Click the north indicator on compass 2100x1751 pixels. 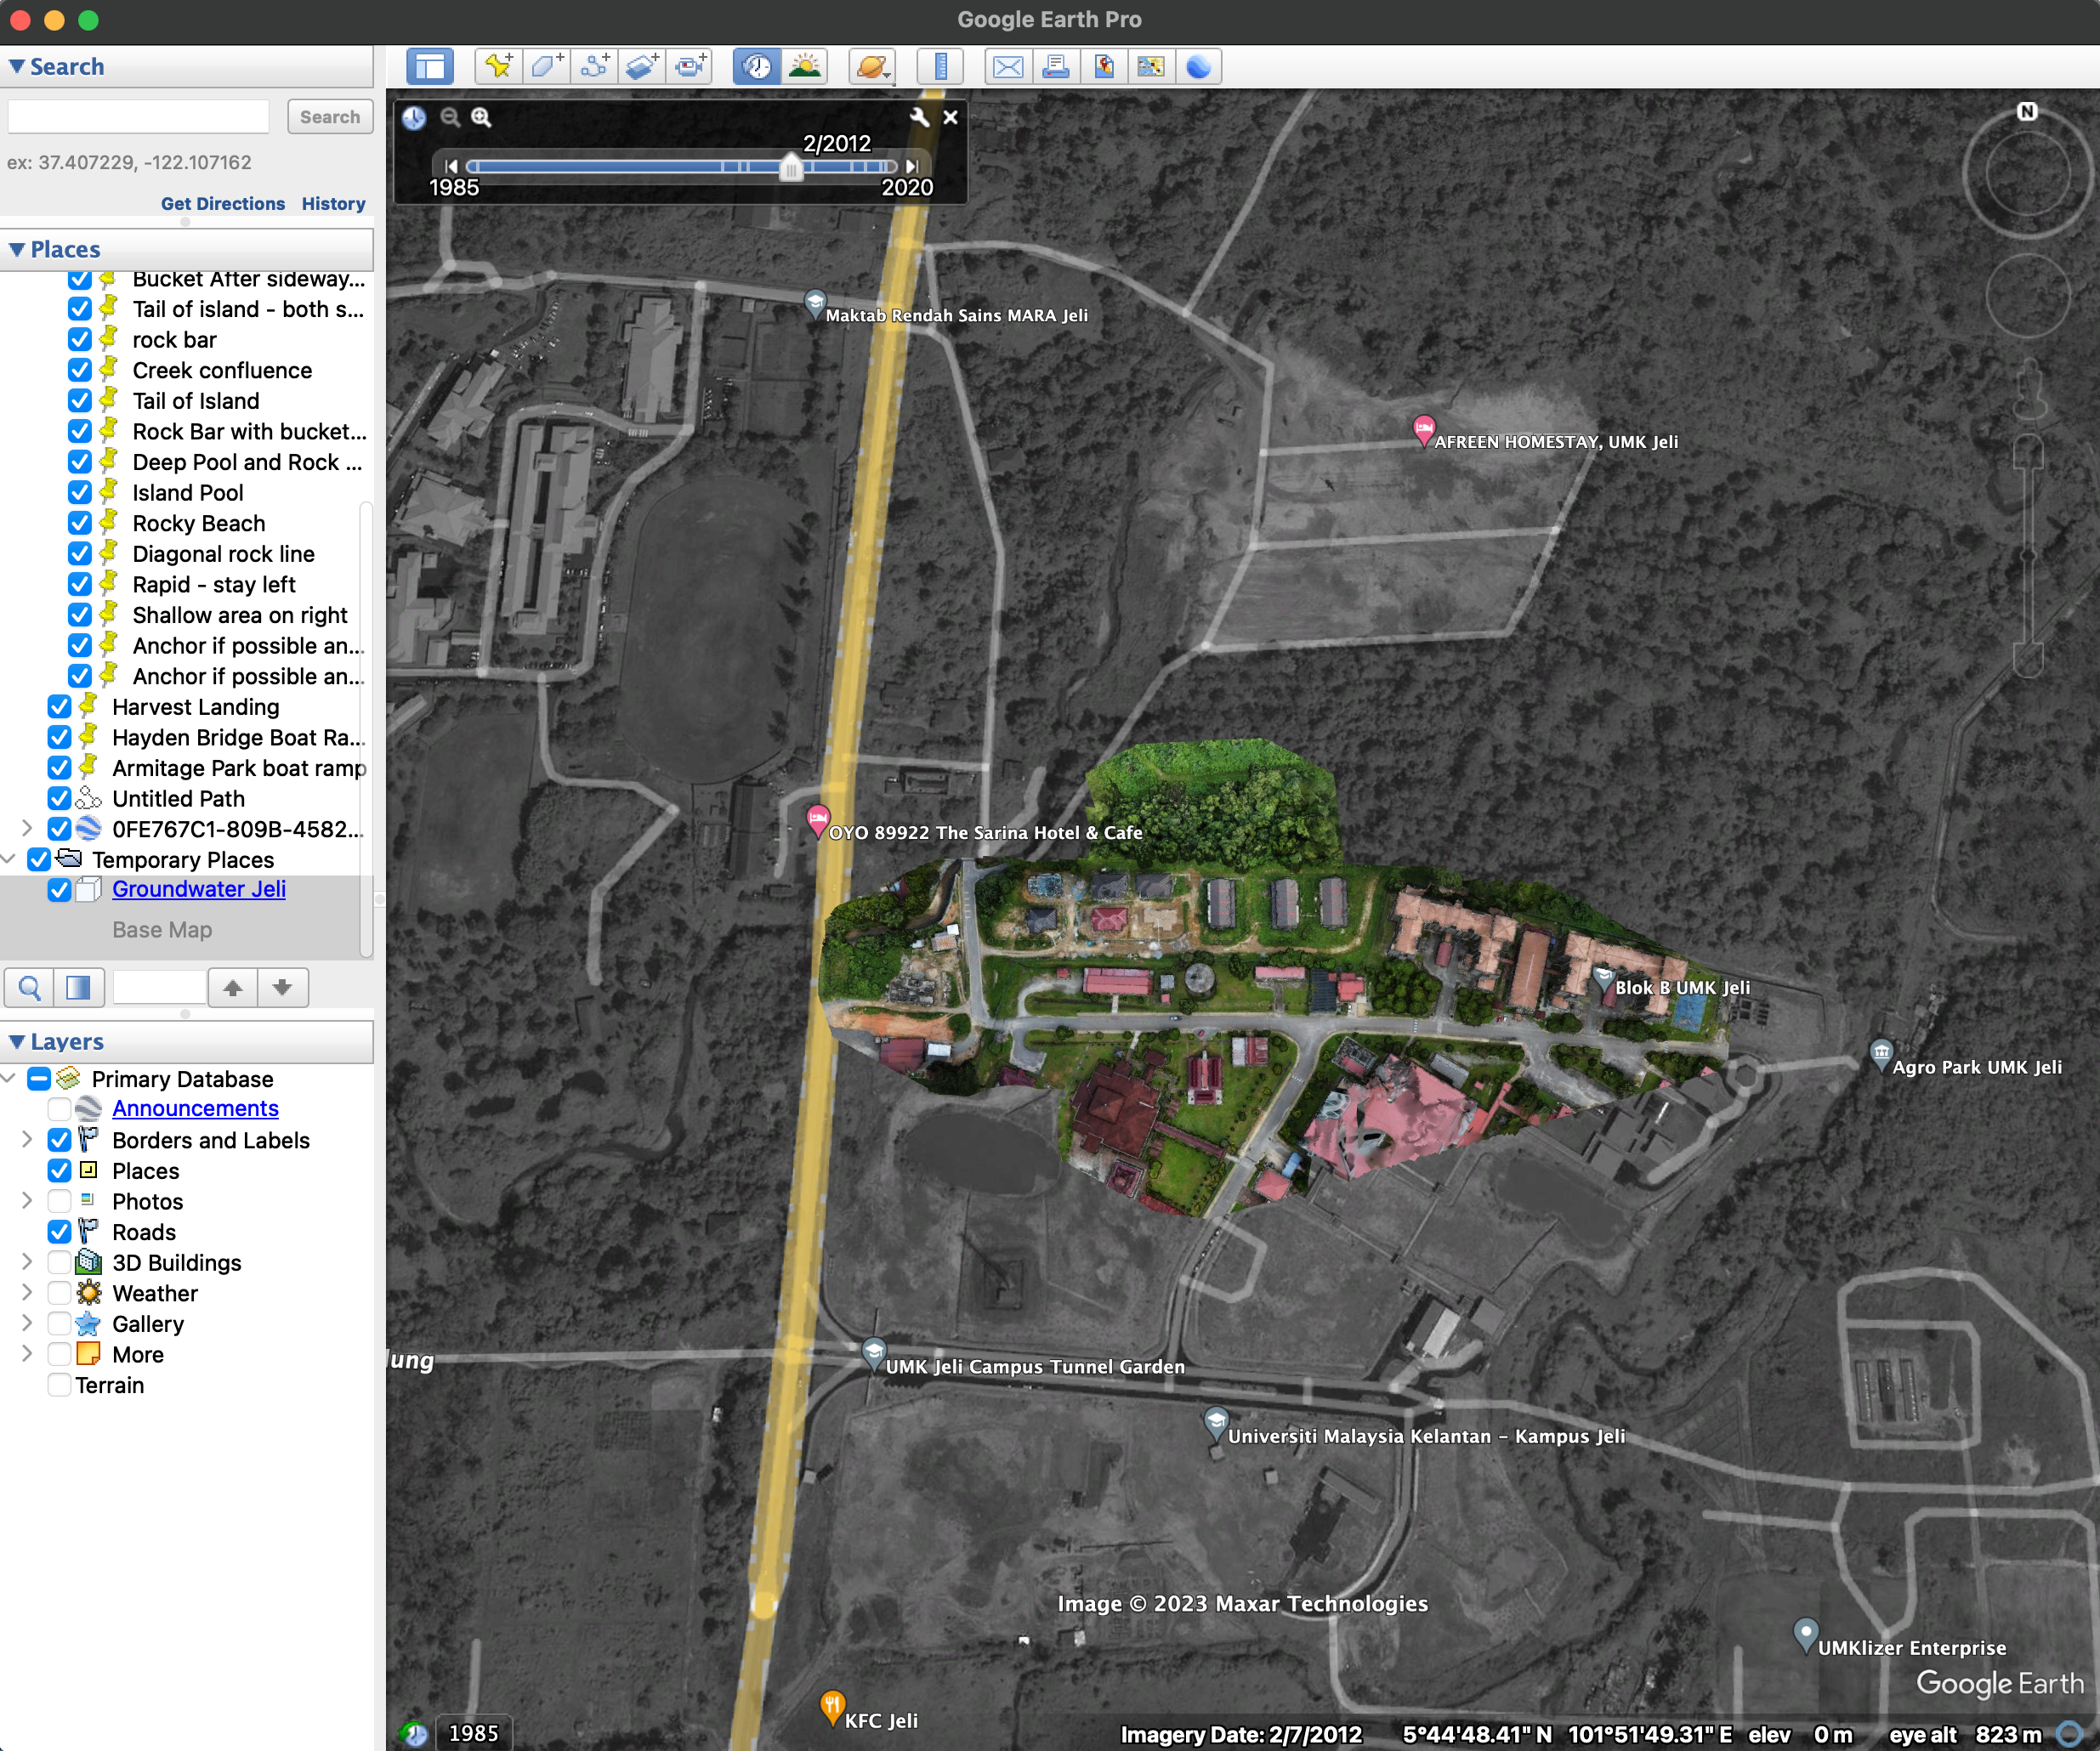2027,111
